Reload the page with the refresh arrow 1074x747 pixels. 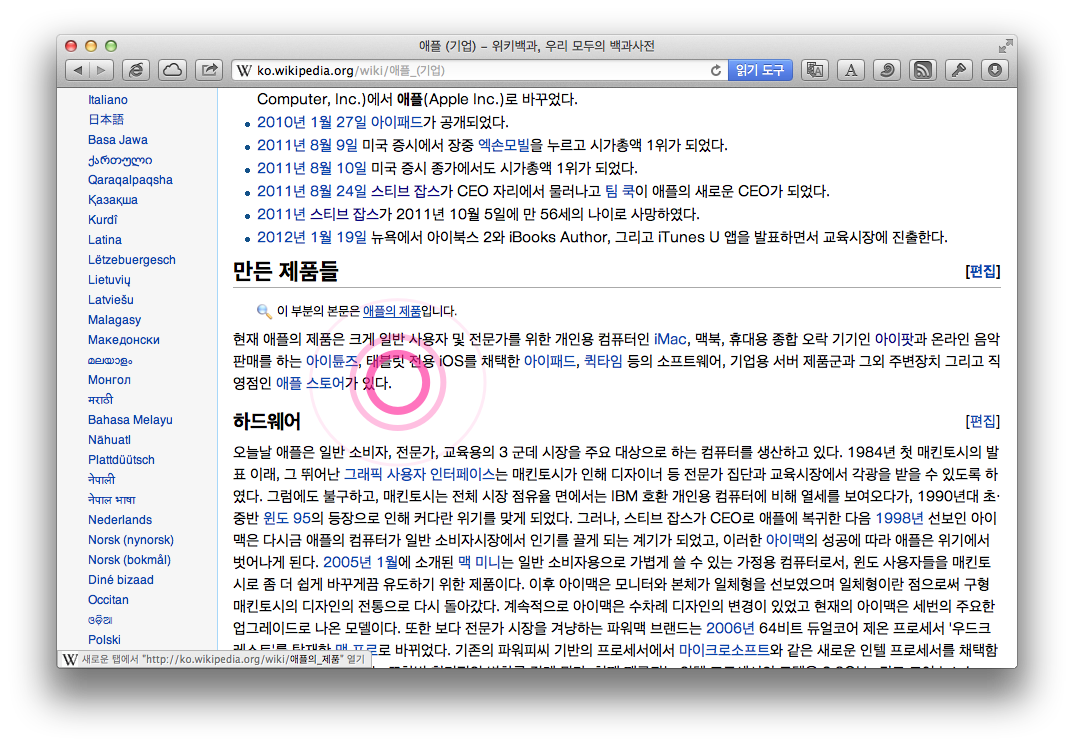point(716,71)
